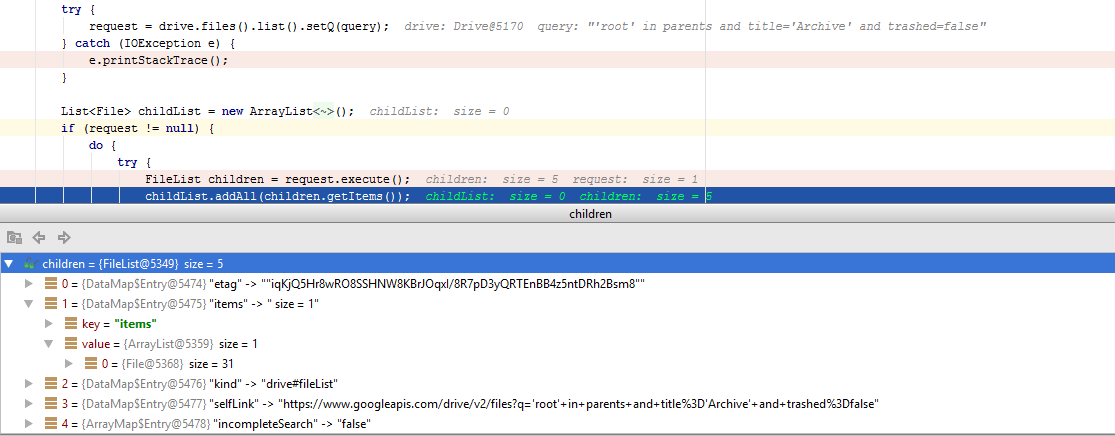
Task: Expand entry 0 with key "etag"
Action: [28, 284]
